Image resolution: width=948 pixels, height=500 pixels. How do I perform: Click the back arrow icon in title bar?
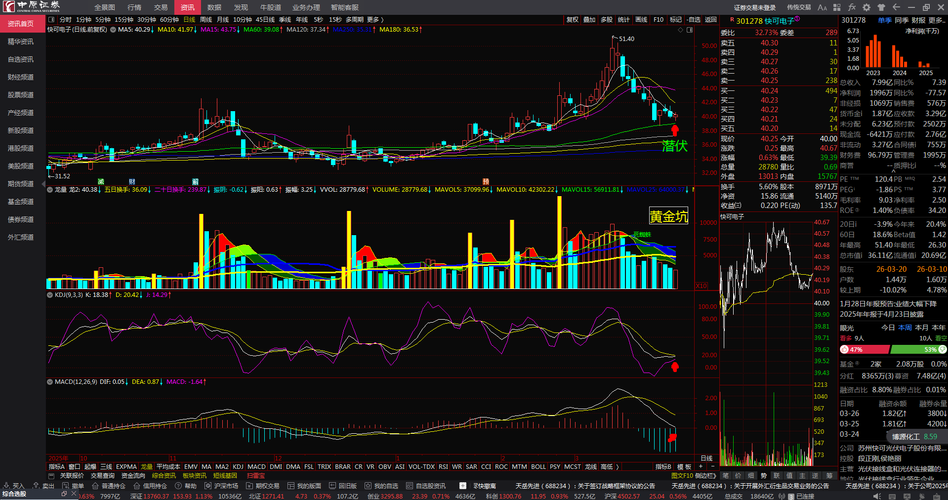tap(896, 7)
